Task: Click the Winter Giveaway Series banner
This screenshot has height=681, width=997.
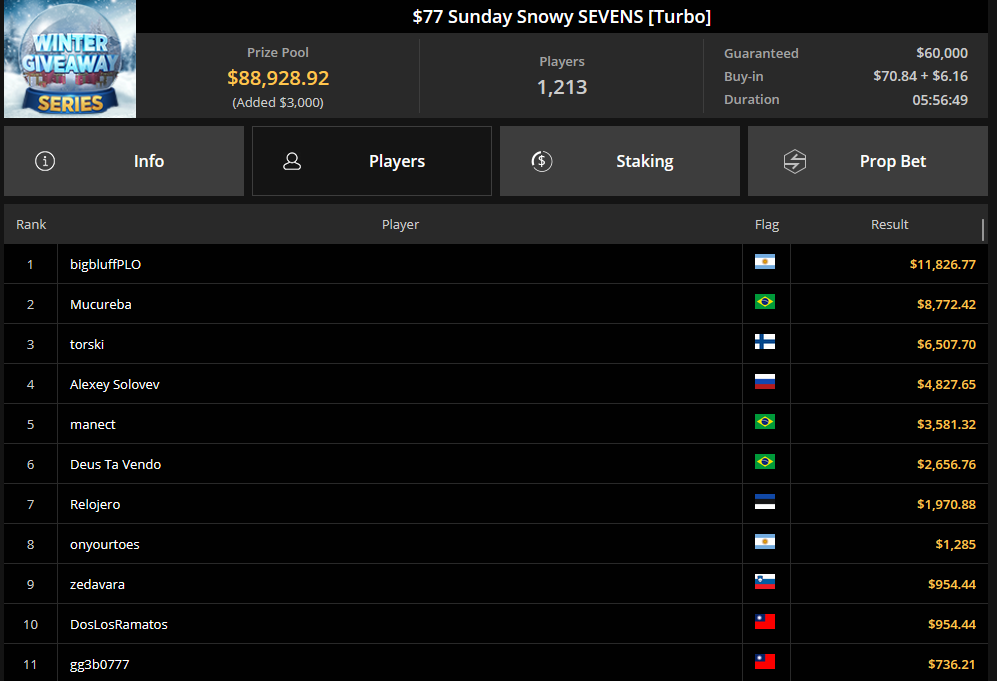Action: 69,60
